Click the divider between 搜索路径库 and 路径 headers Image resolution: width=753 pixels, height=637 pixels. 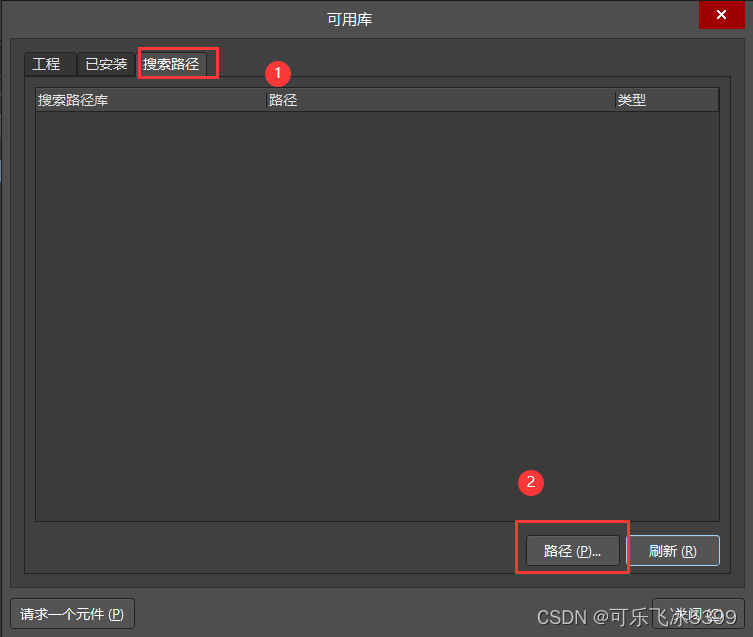click(266, 100)
